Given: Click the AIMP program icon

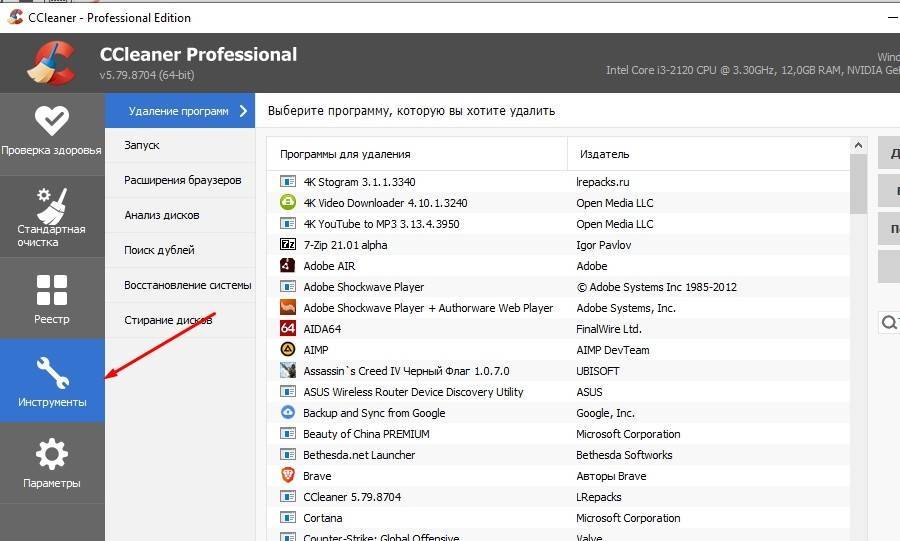Looking at the screenshot, I should coord(288,350).
